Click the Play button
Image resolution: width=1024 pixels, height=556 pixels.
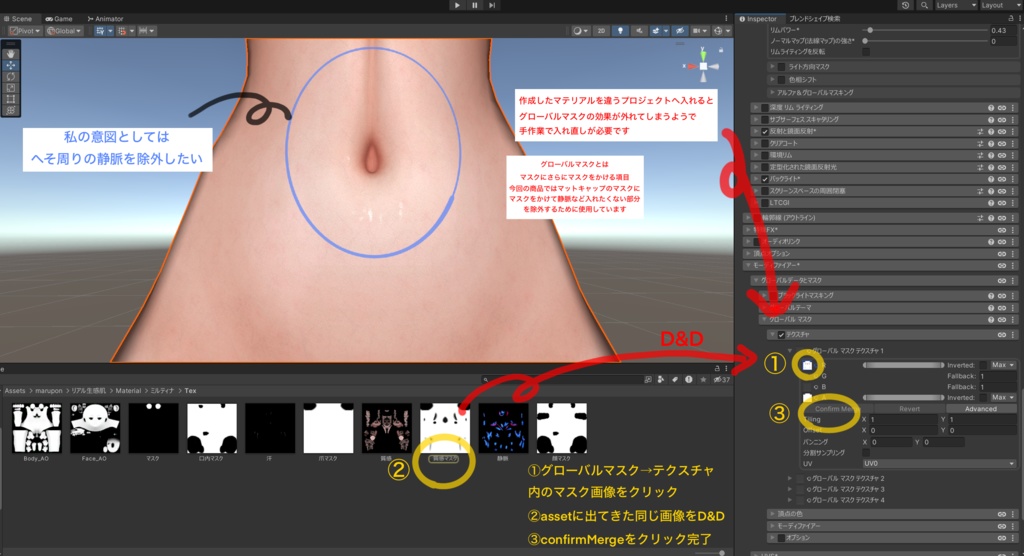tap(457, 5)
